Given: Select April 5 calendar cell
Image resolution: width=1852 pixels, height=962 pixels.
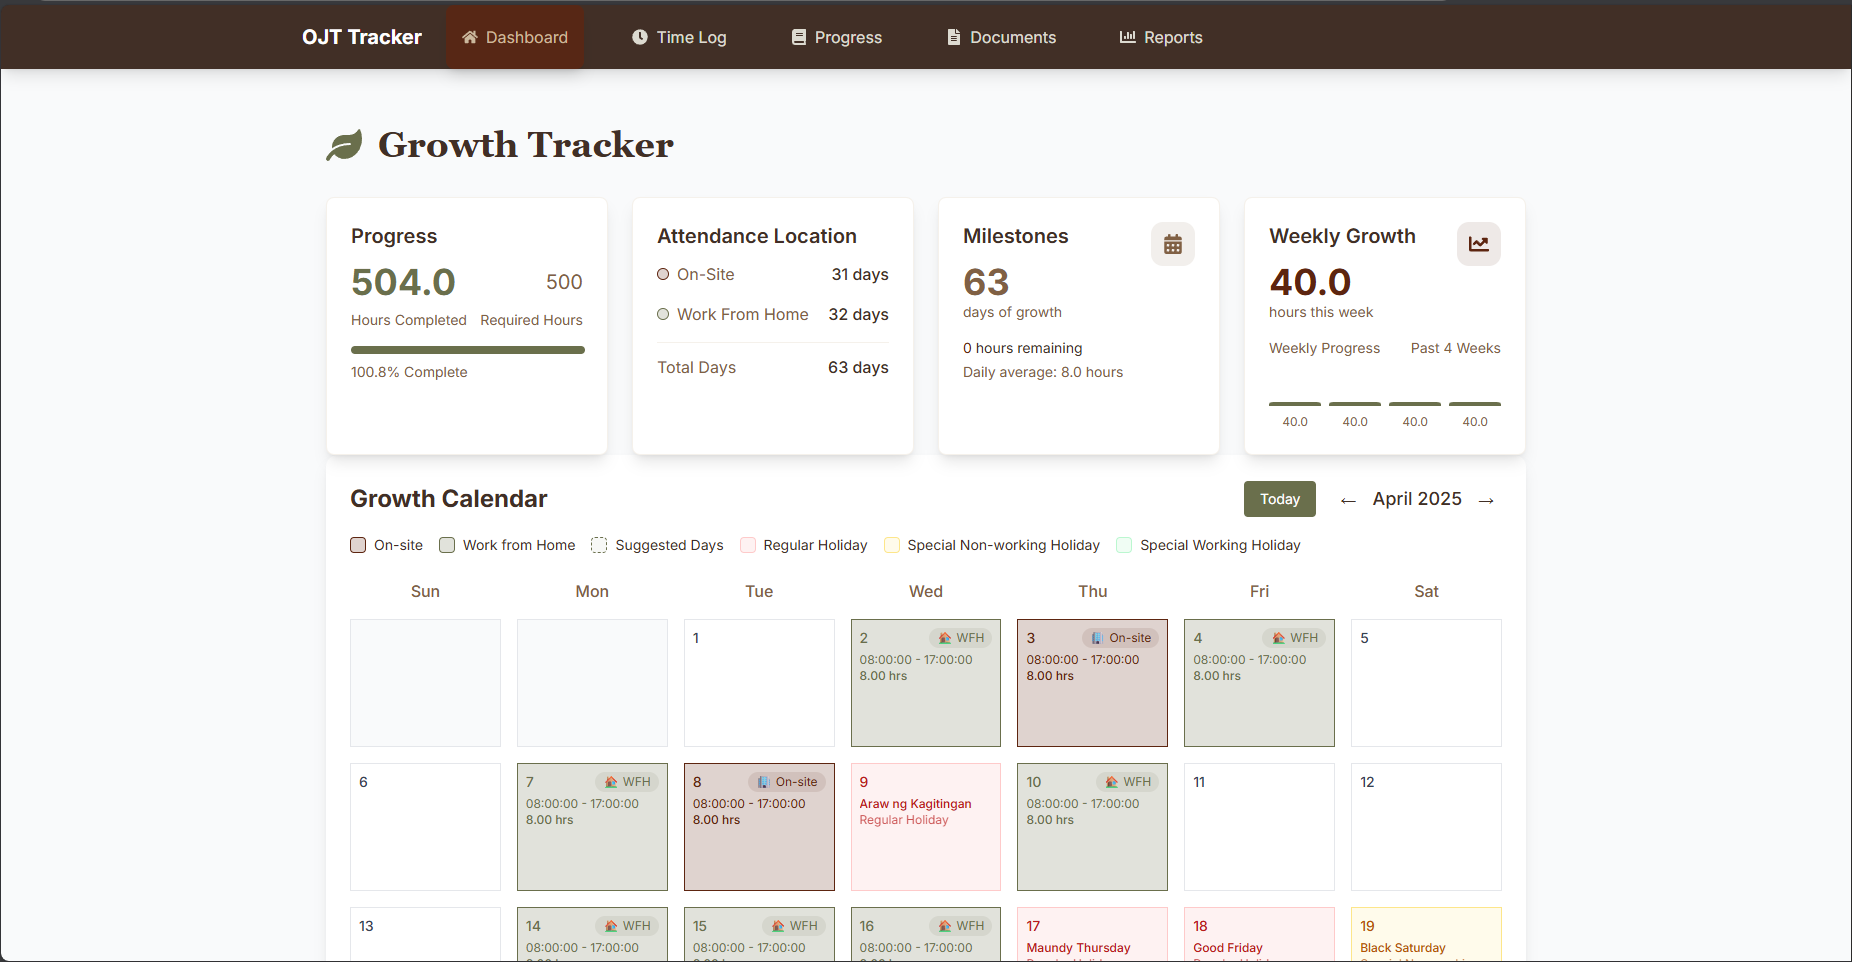Looking at the screenshot, I should pyautogui.click(x=1426, y=683).
